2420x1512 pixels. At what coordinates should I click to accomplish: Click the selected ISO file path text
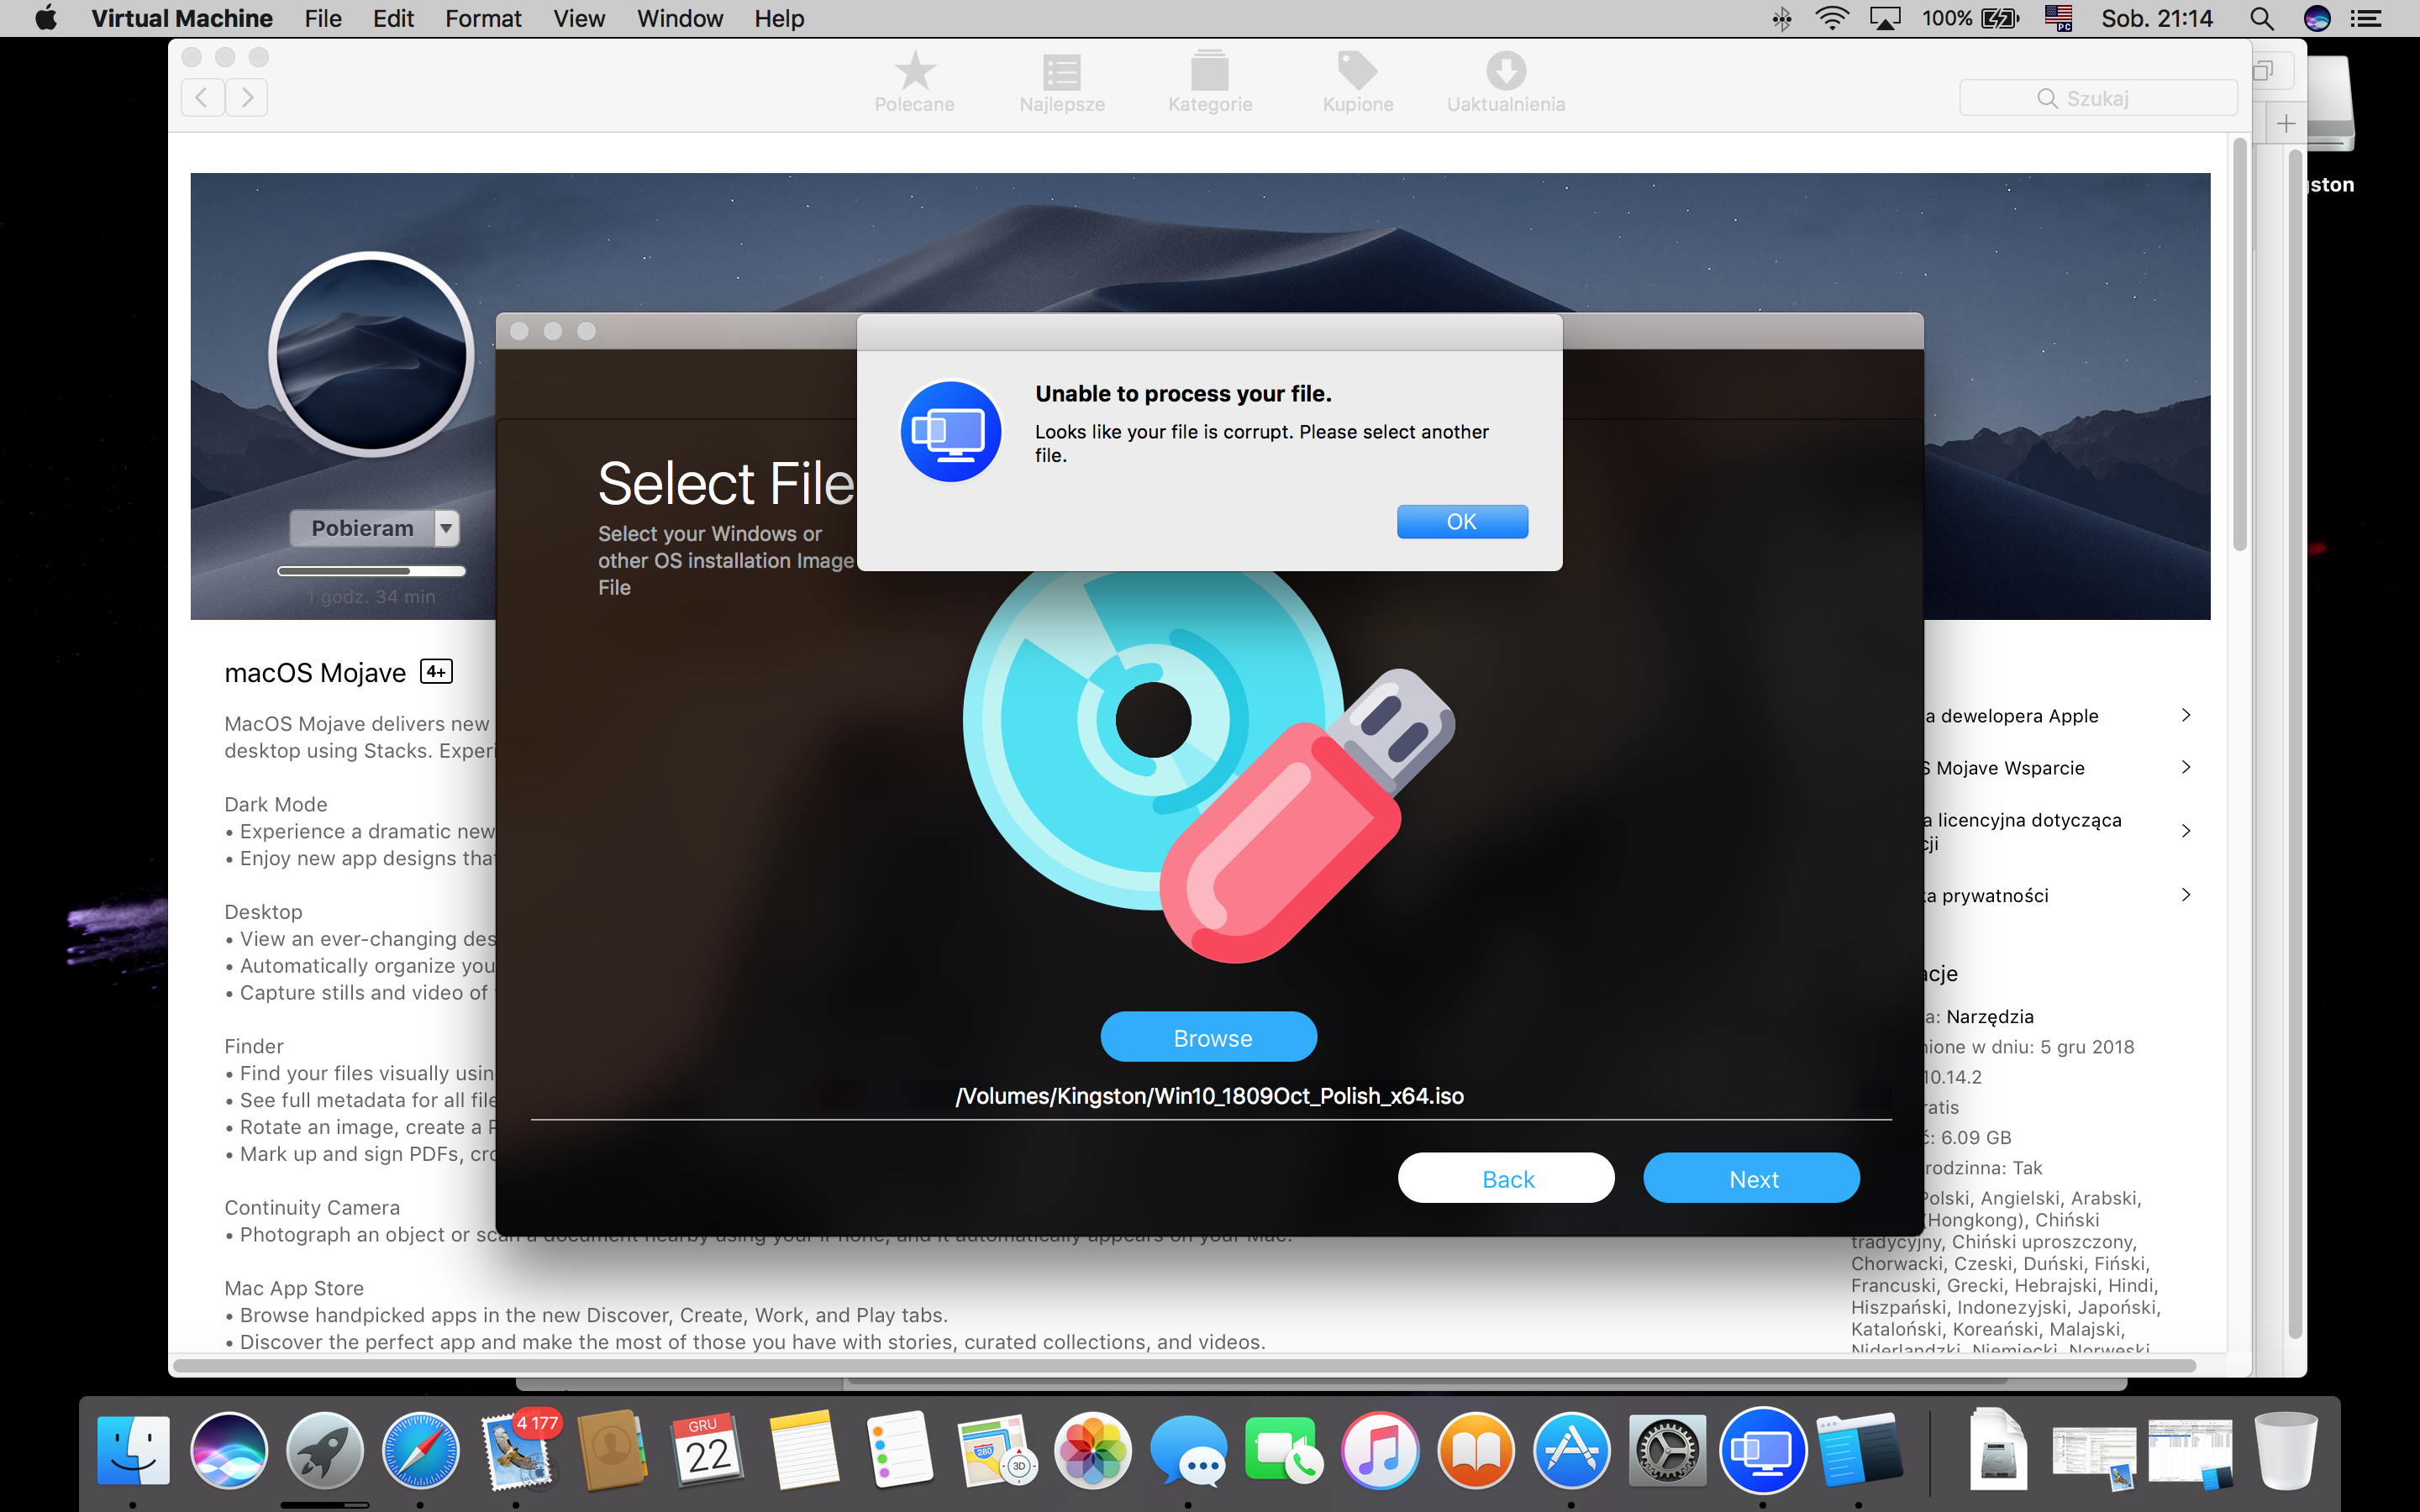point(1209,1096)
